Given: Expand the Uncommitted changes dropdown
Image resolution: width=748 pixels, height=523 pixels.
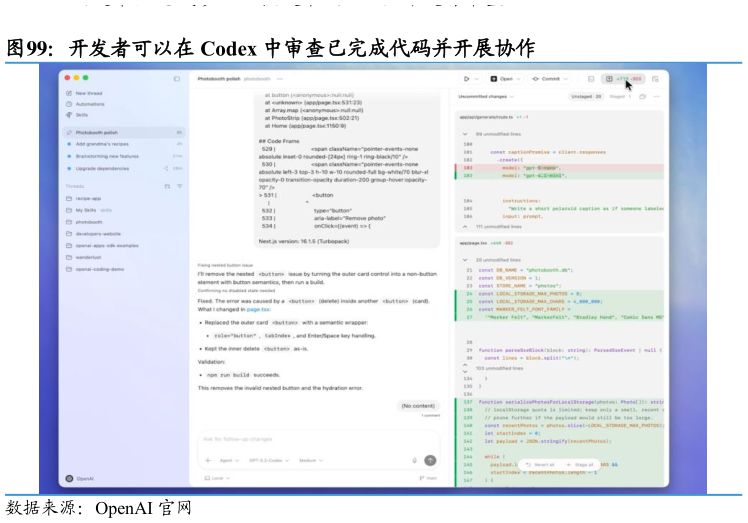Looking at the screenshot, I should pos(486,96).
